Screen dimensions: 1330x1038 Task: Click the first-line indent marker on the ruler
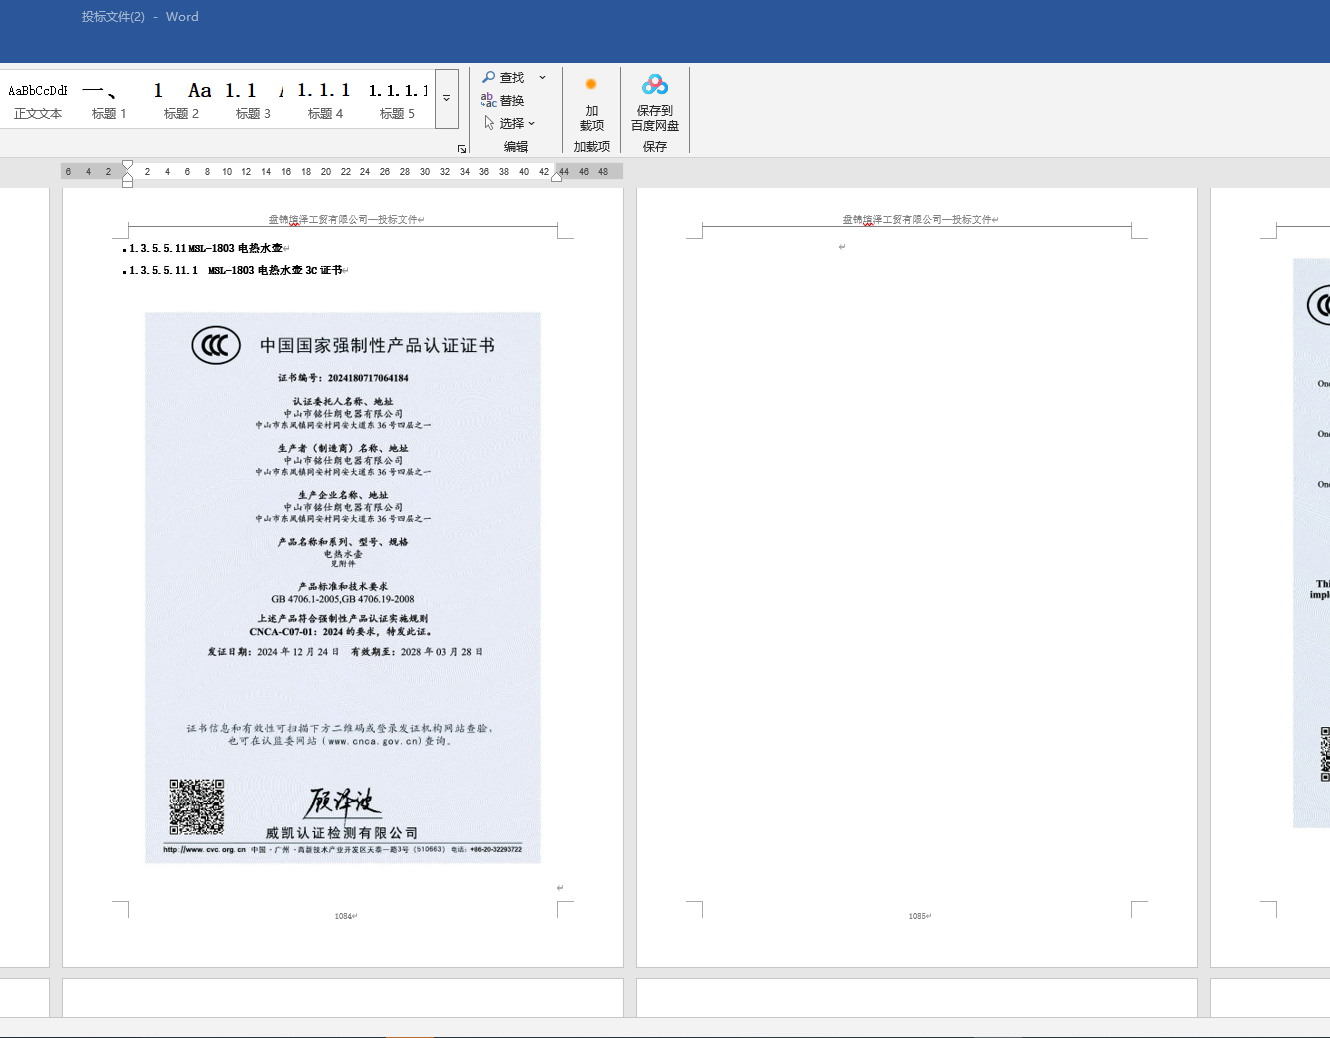click(127, 165)
